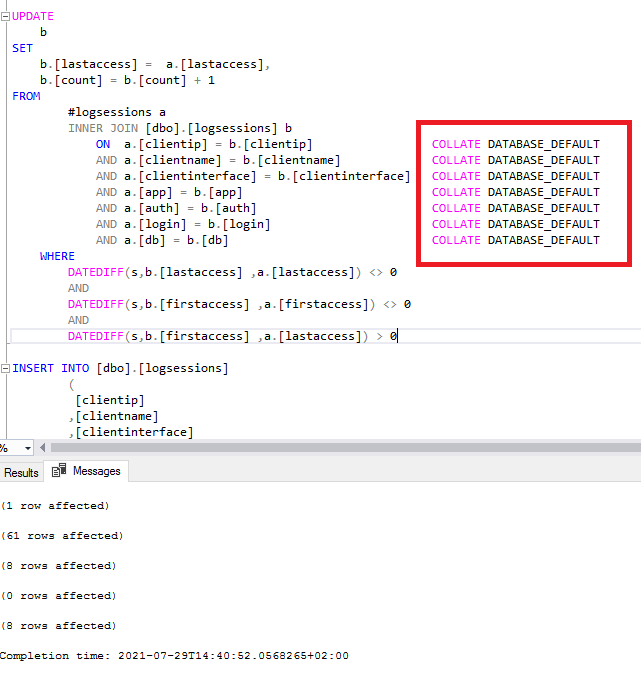Viewport: 641px width, 680px height.
Task: Click a.[login] = b.[login] condition
Action: pos(197,225)
